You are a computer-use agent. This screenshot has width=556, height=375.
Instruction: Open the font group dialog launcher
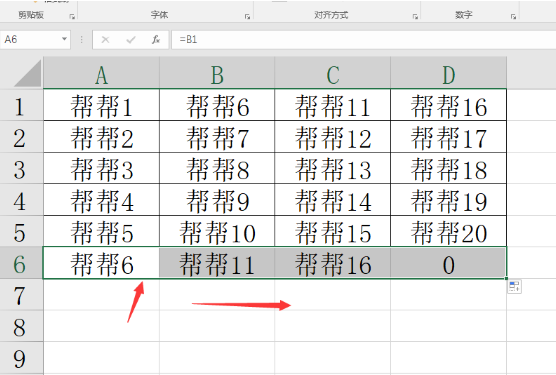click(248, 16)
